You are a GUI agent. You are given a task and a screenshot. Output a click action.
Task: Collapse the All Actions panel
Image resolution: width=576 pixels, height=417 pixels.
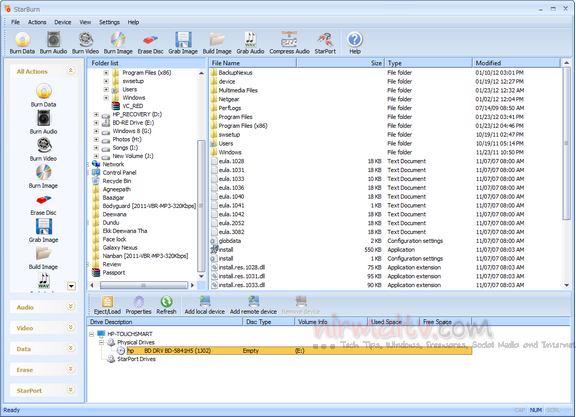tap(71, 70)
